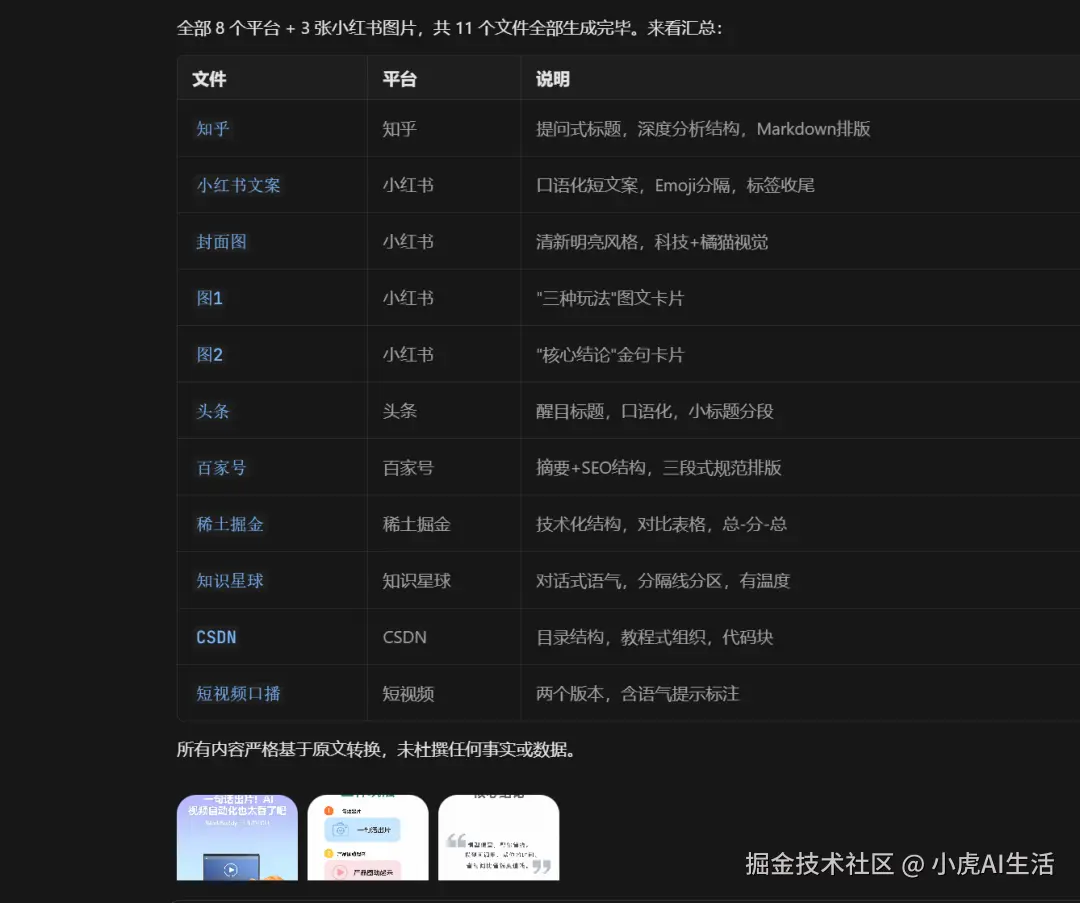The image size is (1080, 903).
Task: Select description 口语化短文案，Emoji分隔，标签收尾
Action: (675, 185)
